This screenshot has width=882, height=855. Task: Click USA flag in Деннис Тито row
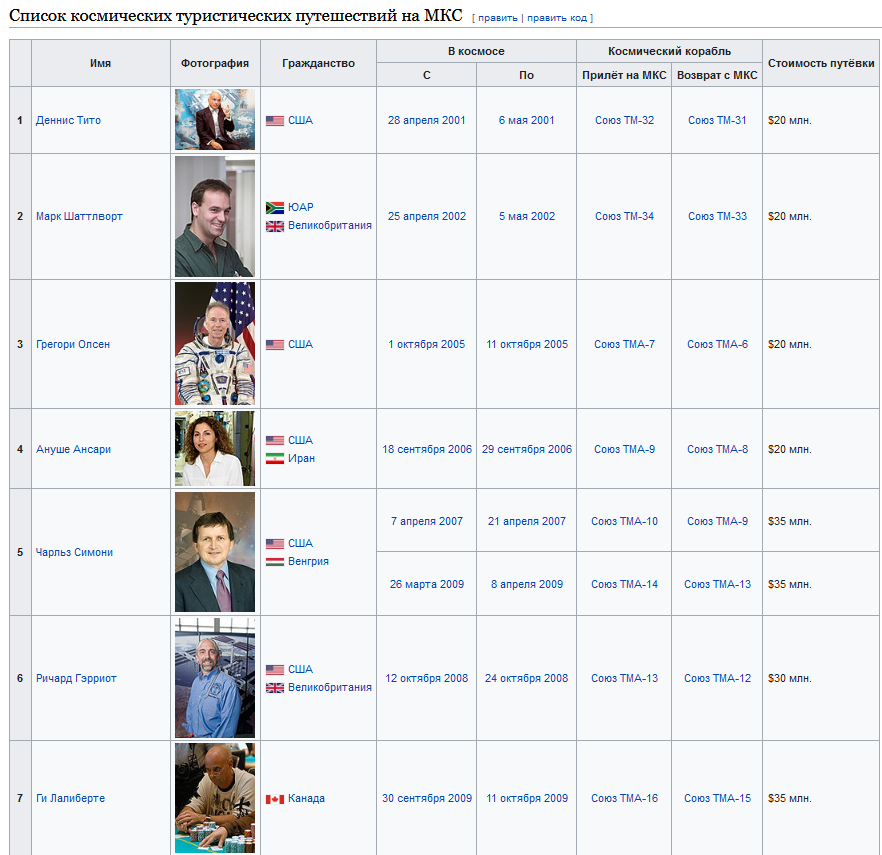(x=275, y=121)
